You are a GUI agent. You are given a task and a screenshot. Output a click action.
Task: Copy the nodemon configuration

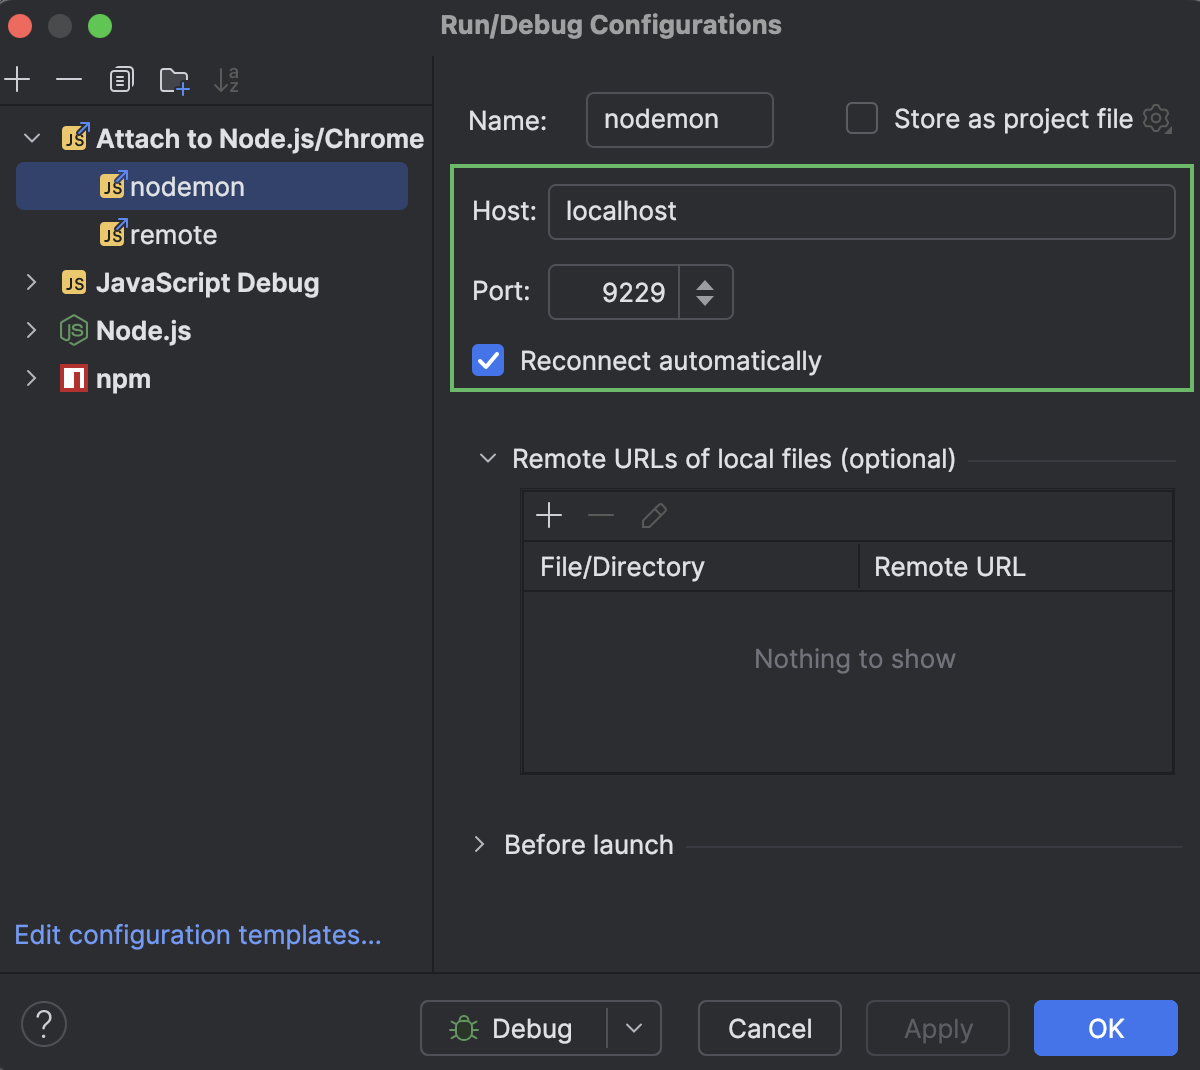121,79
